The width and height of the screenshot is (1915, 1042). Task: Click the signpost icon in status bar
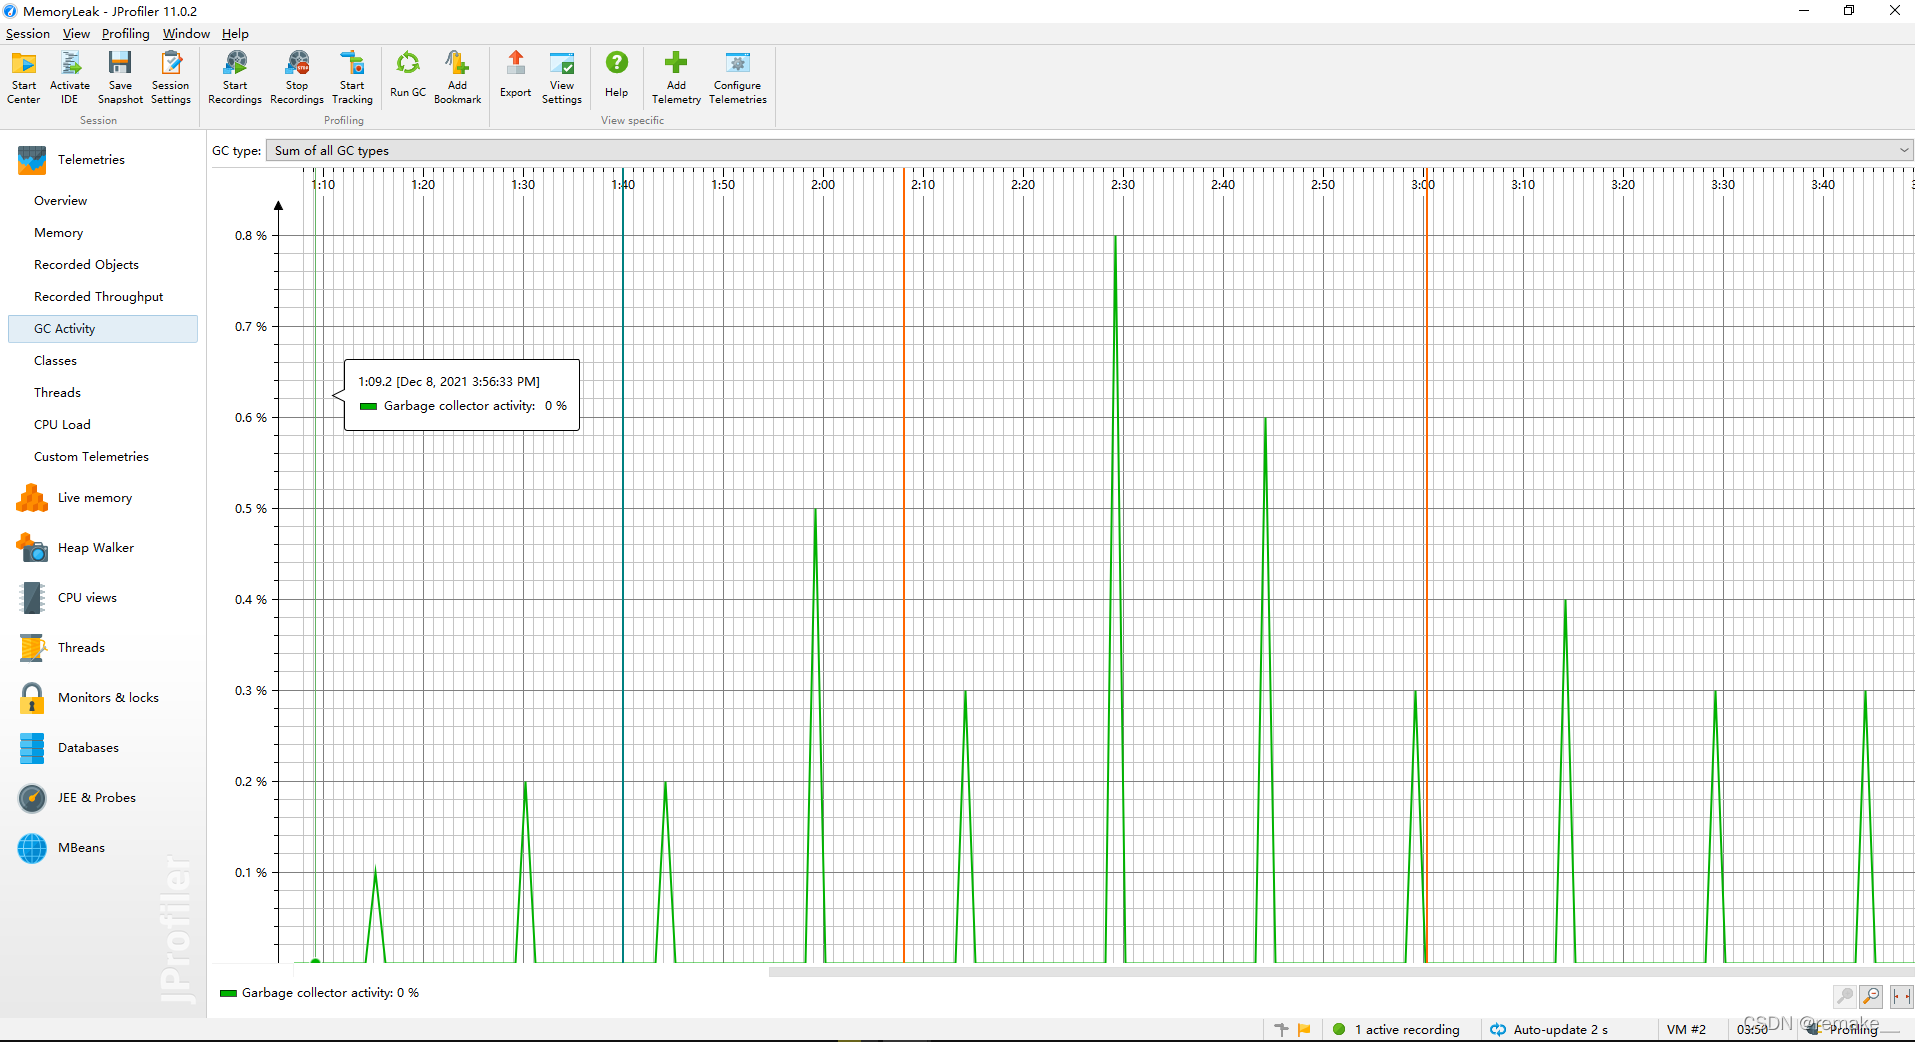(x=1281, y=1029)
